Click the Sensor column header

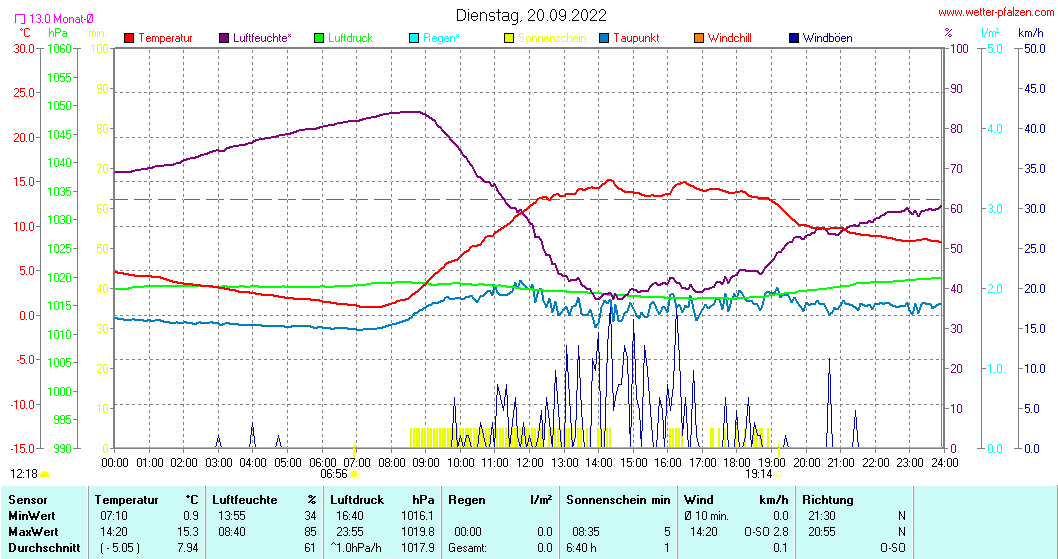pyautogui.click(x=28, y=500)
